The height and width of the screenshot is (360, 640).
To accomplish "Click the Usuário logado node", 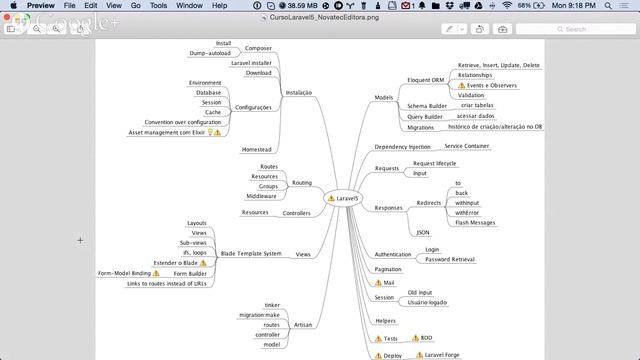I will coord(427,302).
